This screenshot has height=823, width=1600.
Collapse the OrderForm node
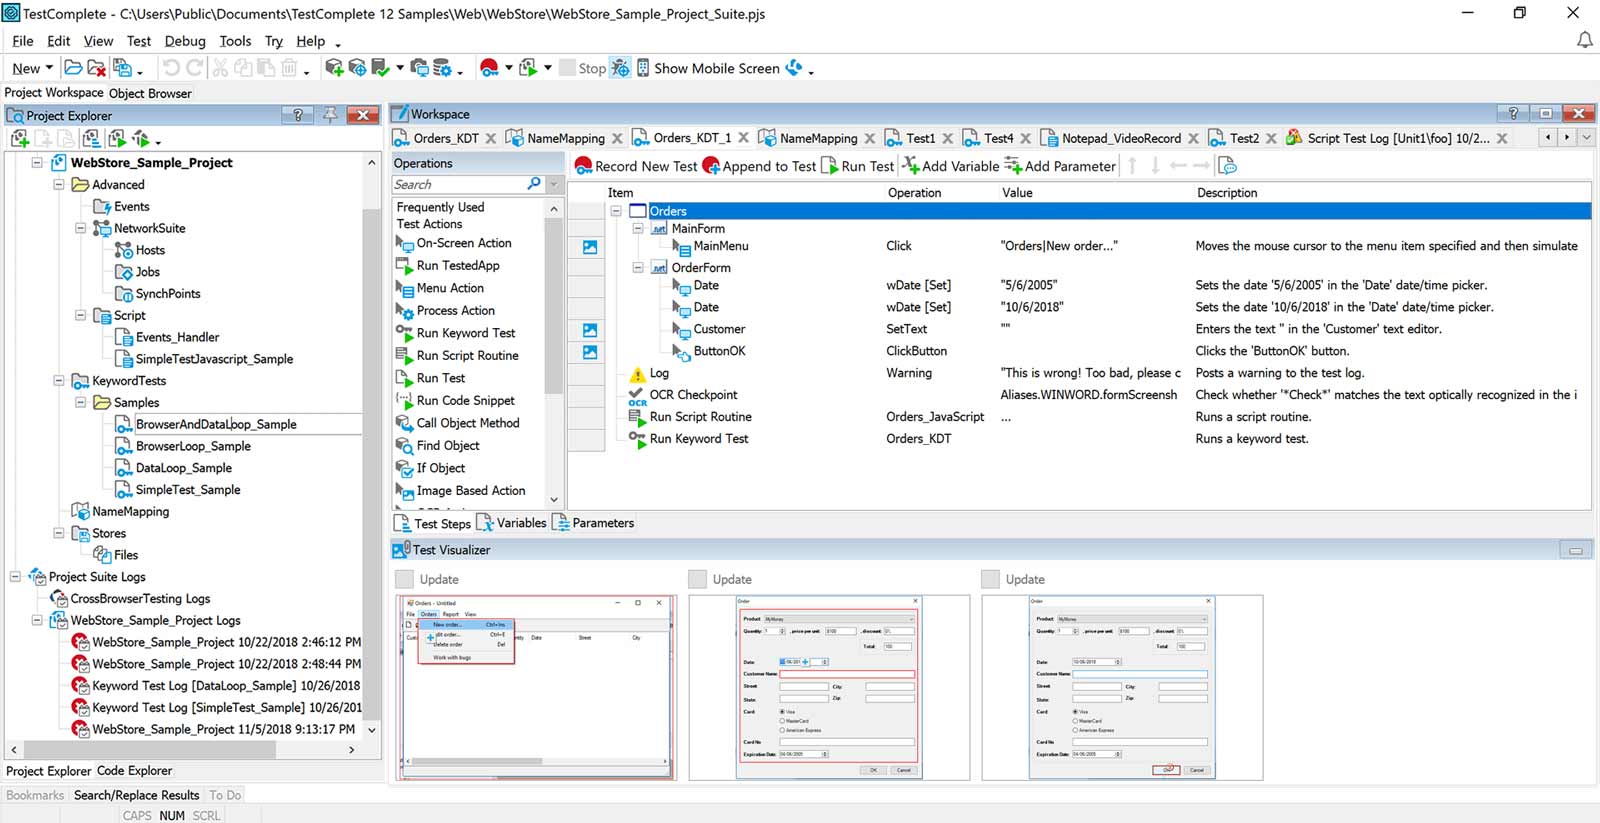click(x=638, y=268)
